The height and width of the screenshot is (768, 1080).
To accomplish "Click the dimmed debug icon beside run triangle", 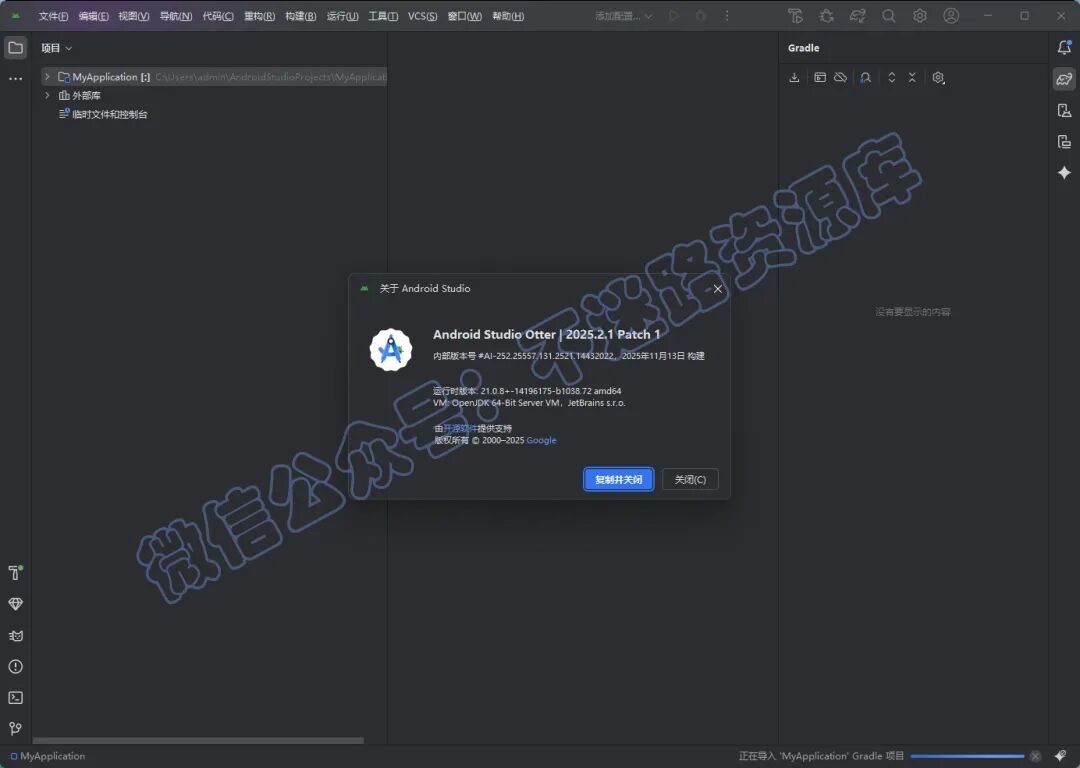I will (700, 16).
